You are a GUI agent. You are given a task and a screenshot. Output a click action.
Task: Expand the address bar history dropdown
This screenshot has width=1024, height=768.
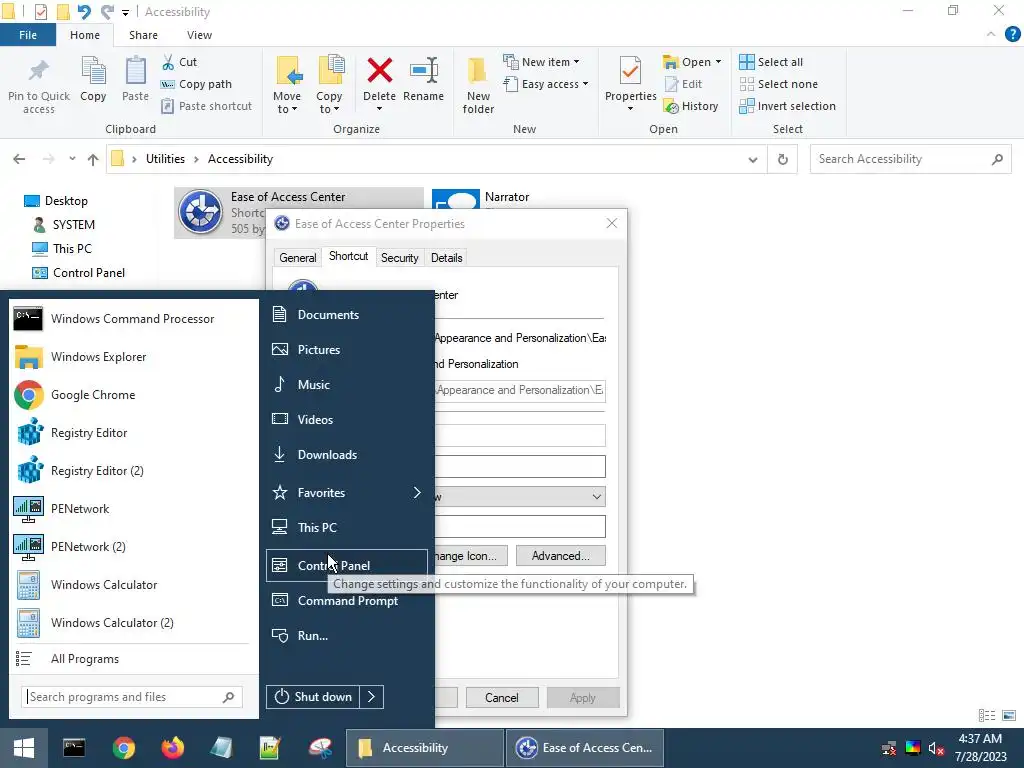tap(753, 159)
